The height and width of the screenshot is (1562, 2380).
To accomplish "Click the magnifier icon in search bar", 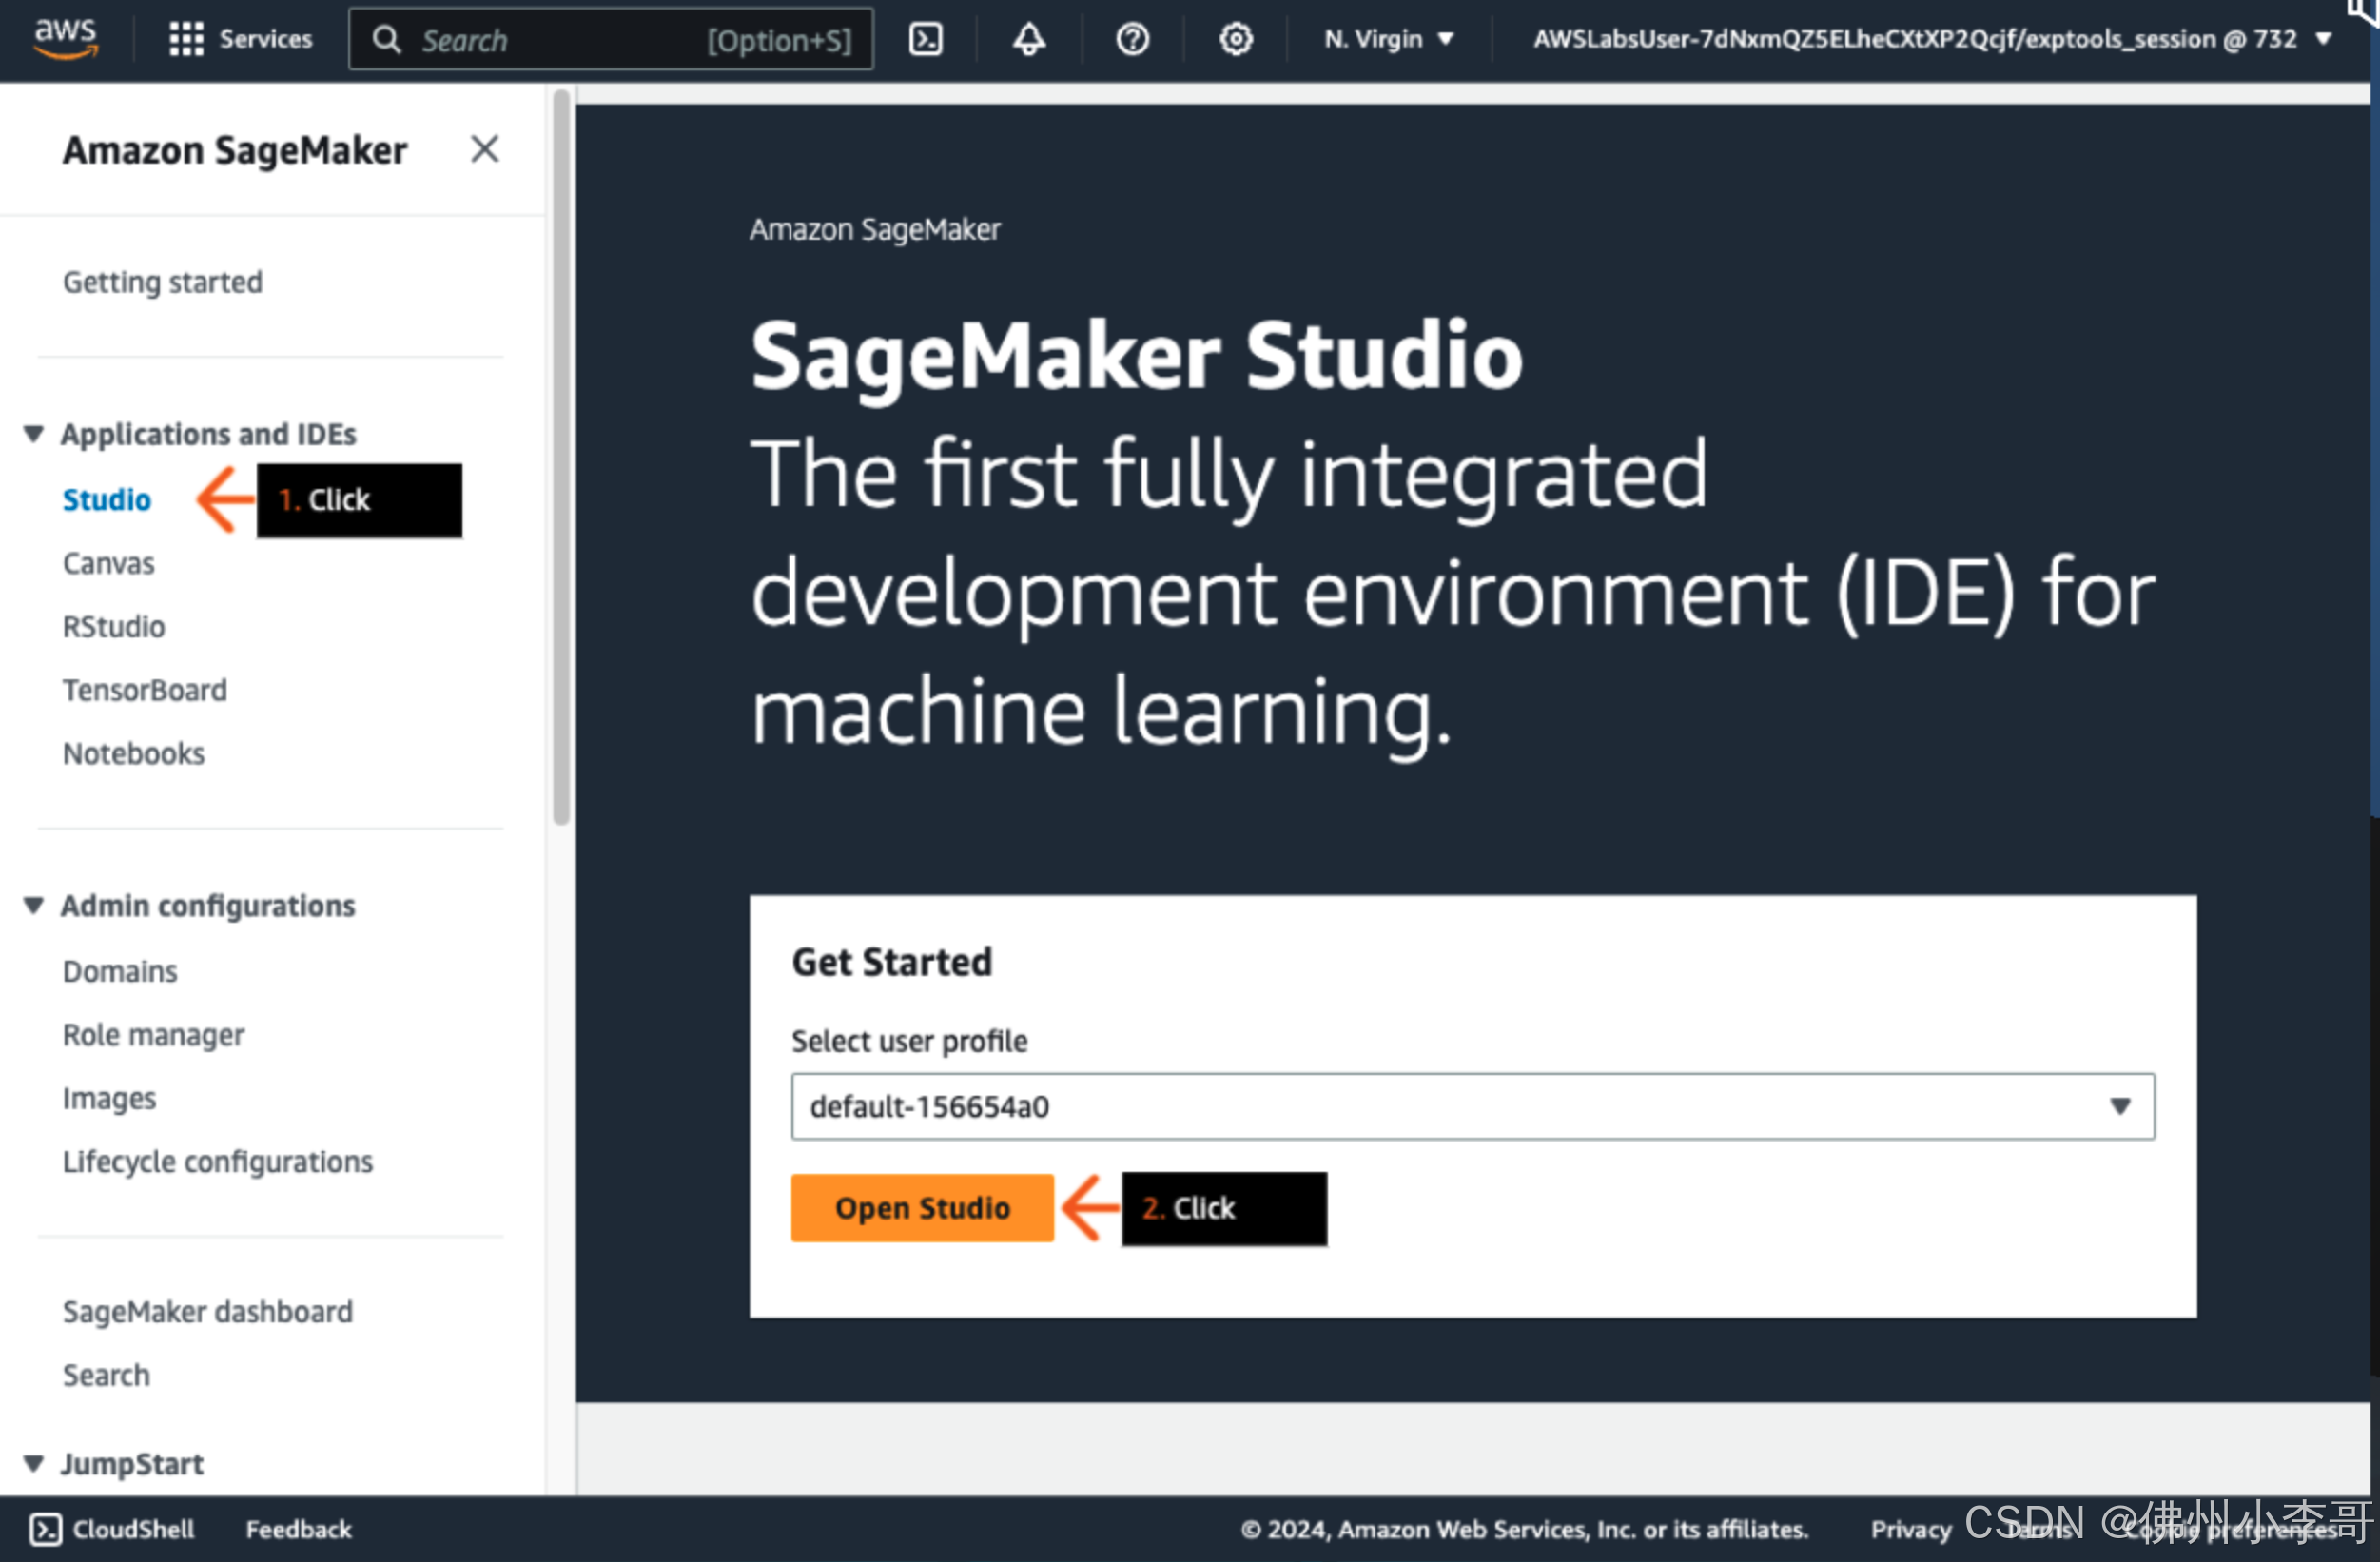I will (386, 40).
